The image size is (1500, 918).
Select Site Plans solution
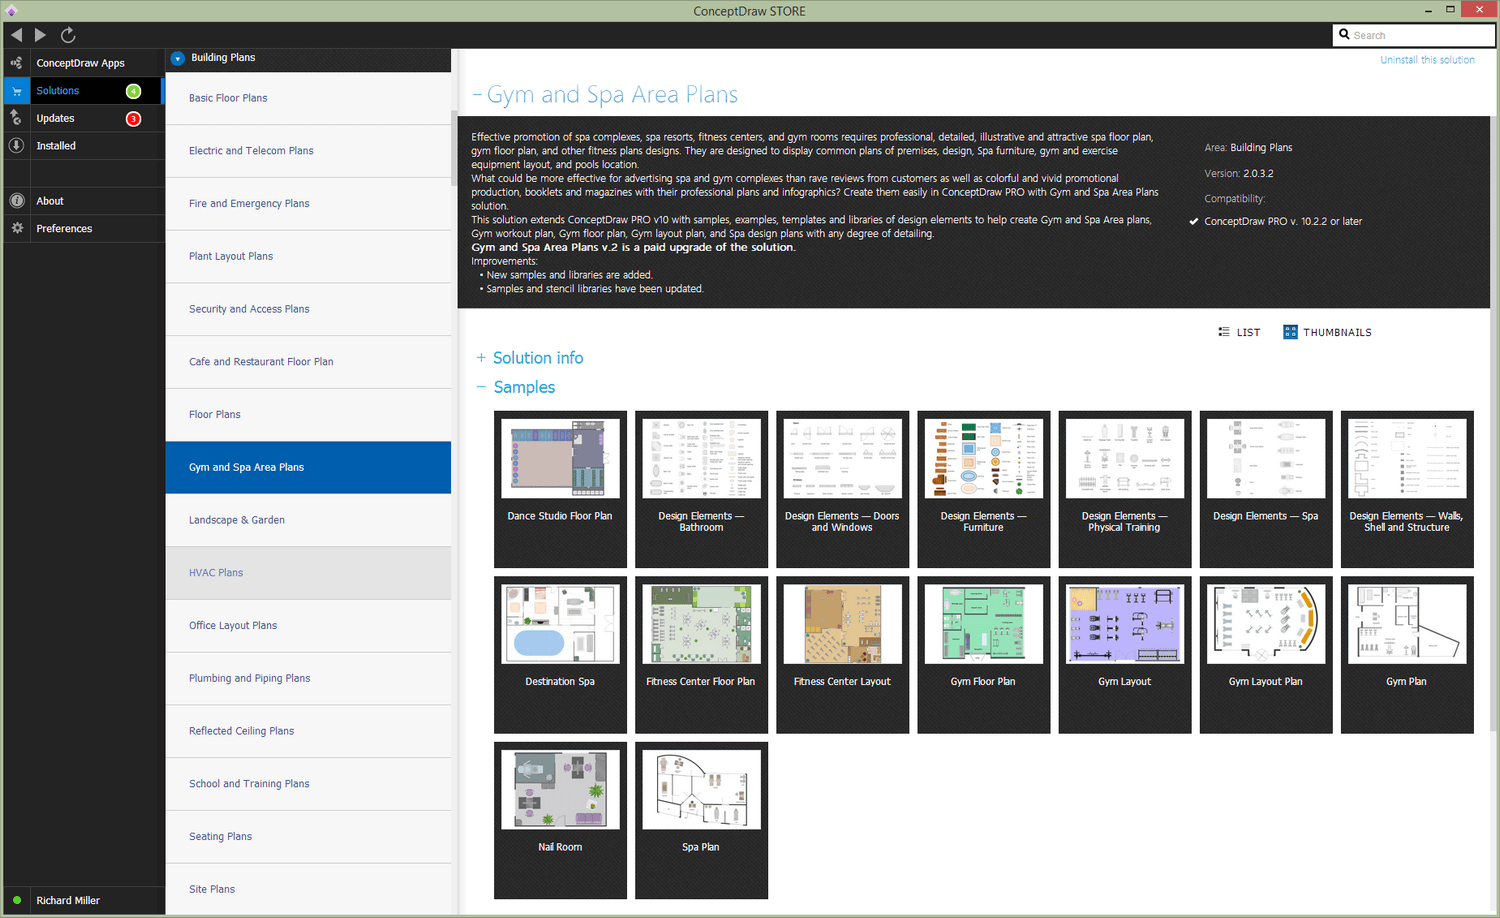click(308, 889)
